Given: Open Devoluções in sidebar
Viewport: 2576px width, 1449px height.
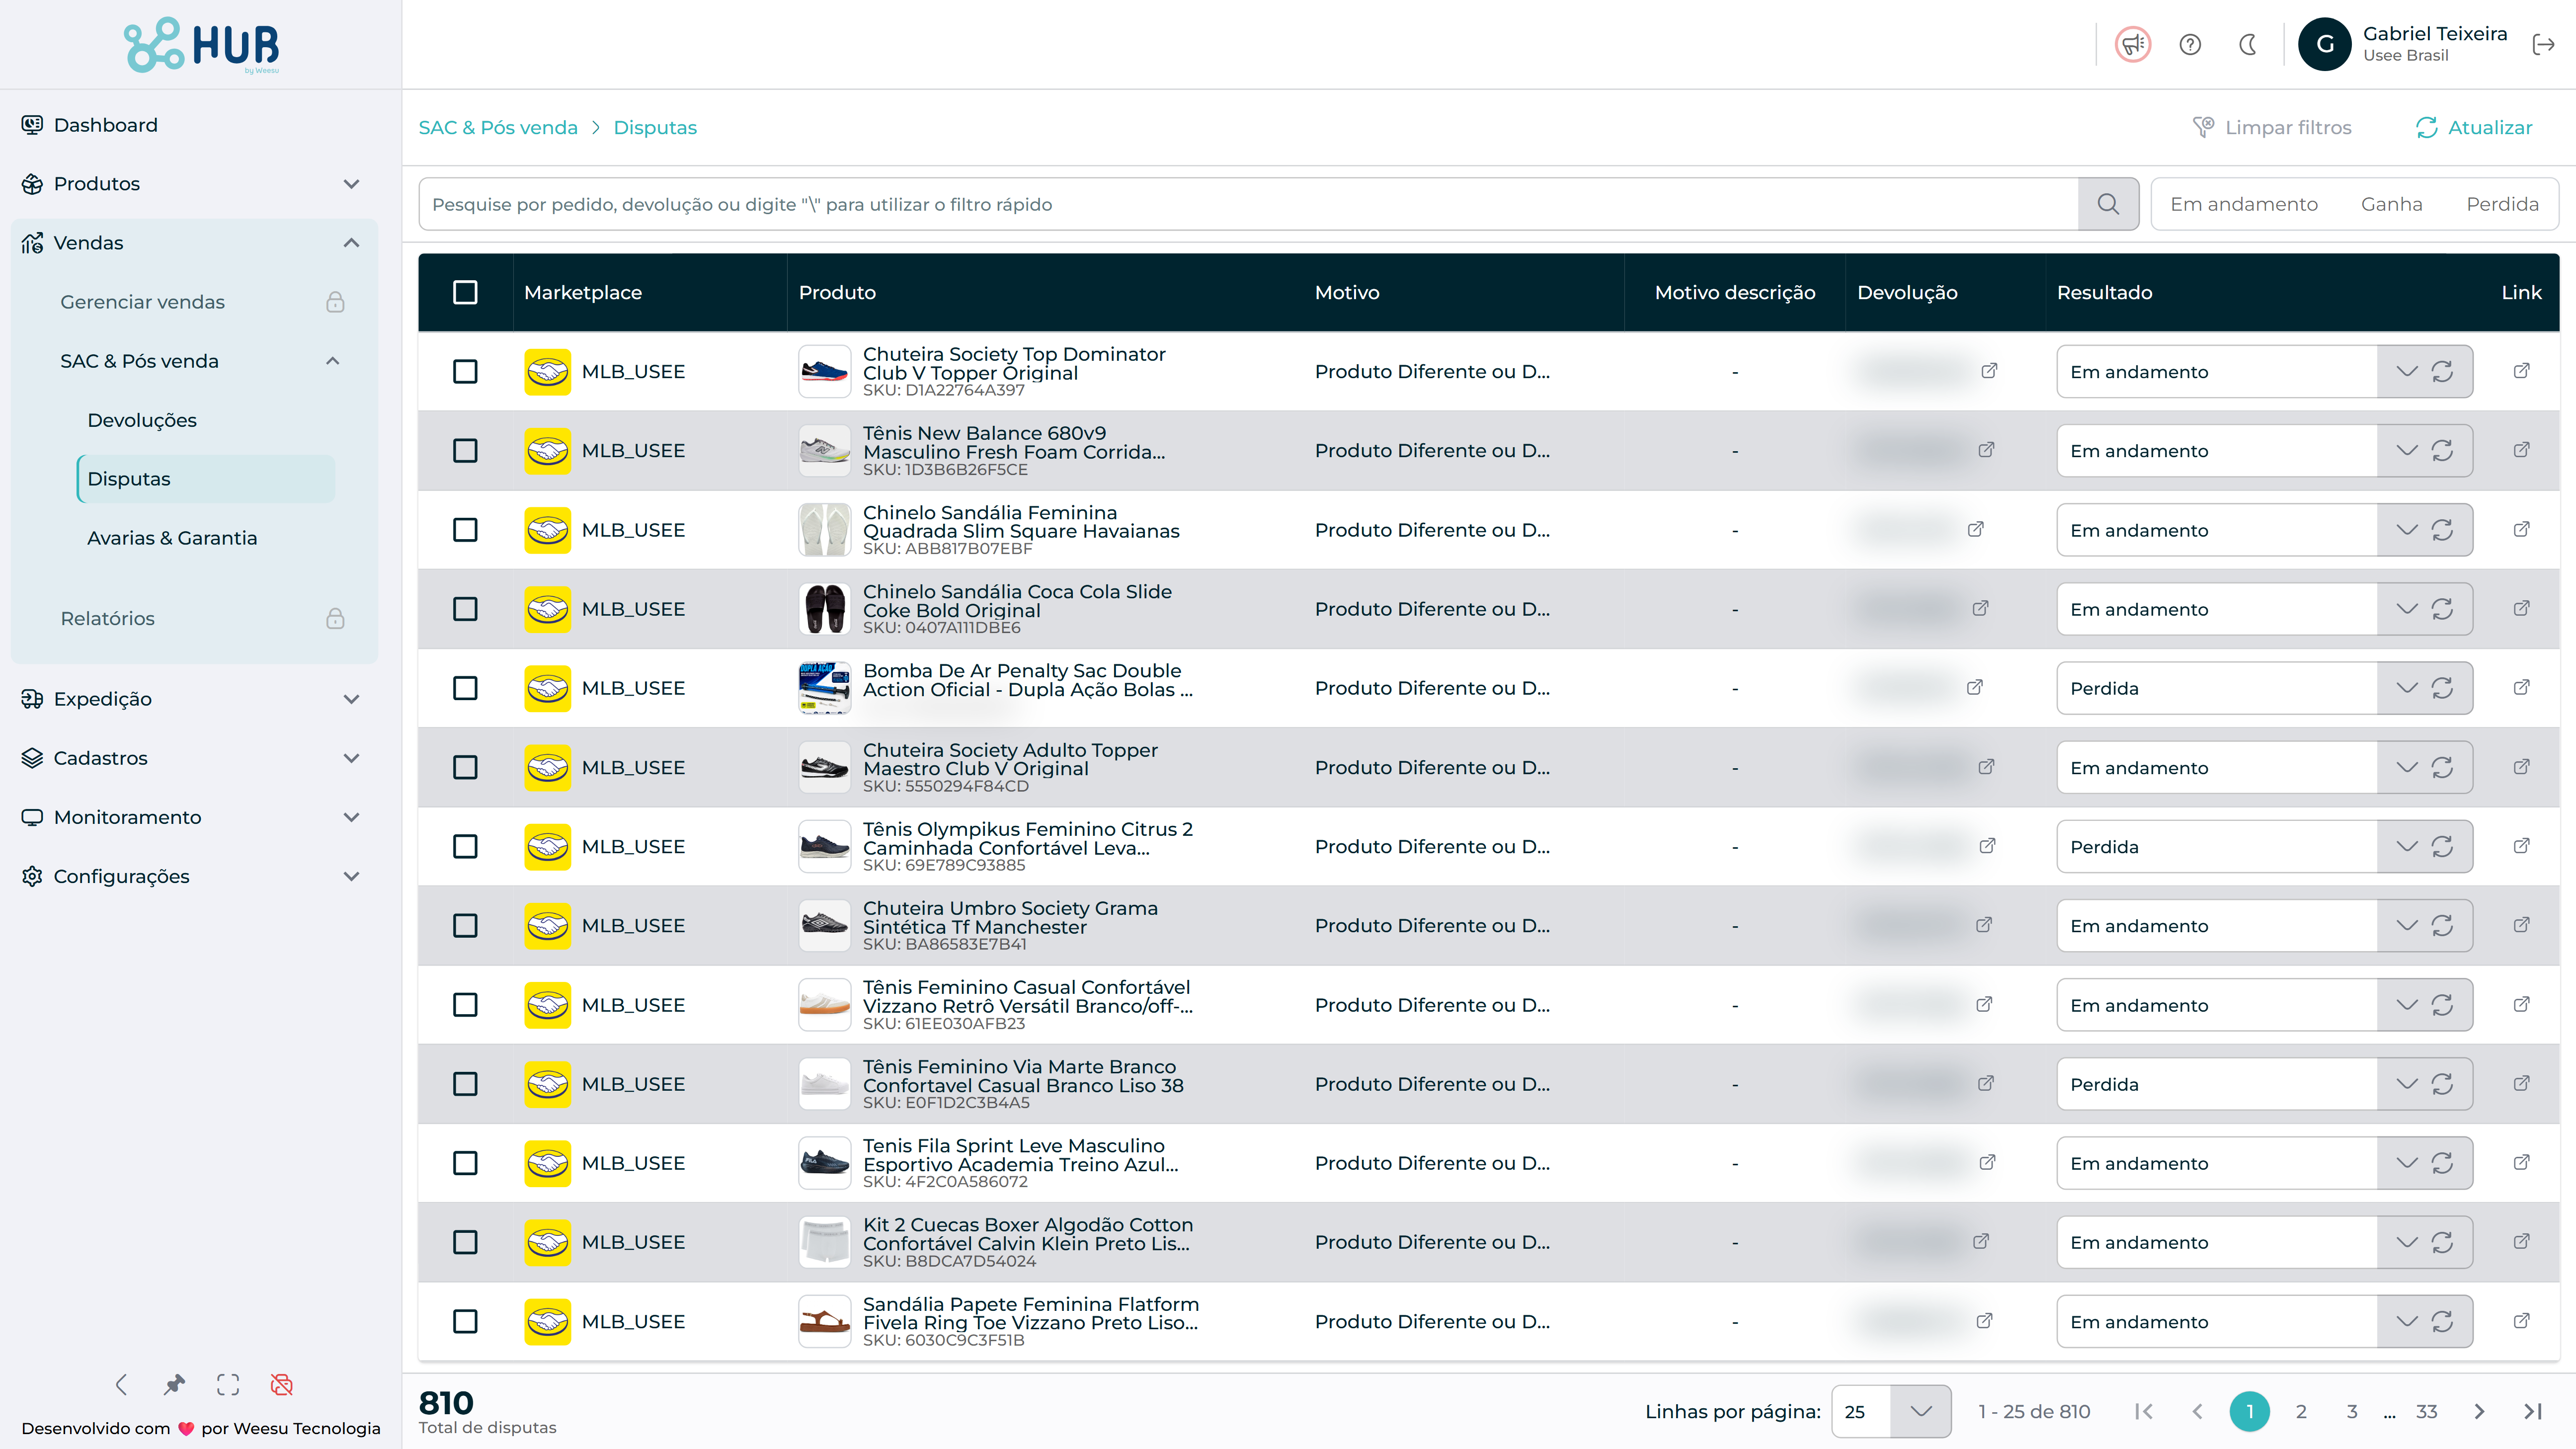Looking at the screenshot, I should tap(142, 420).
